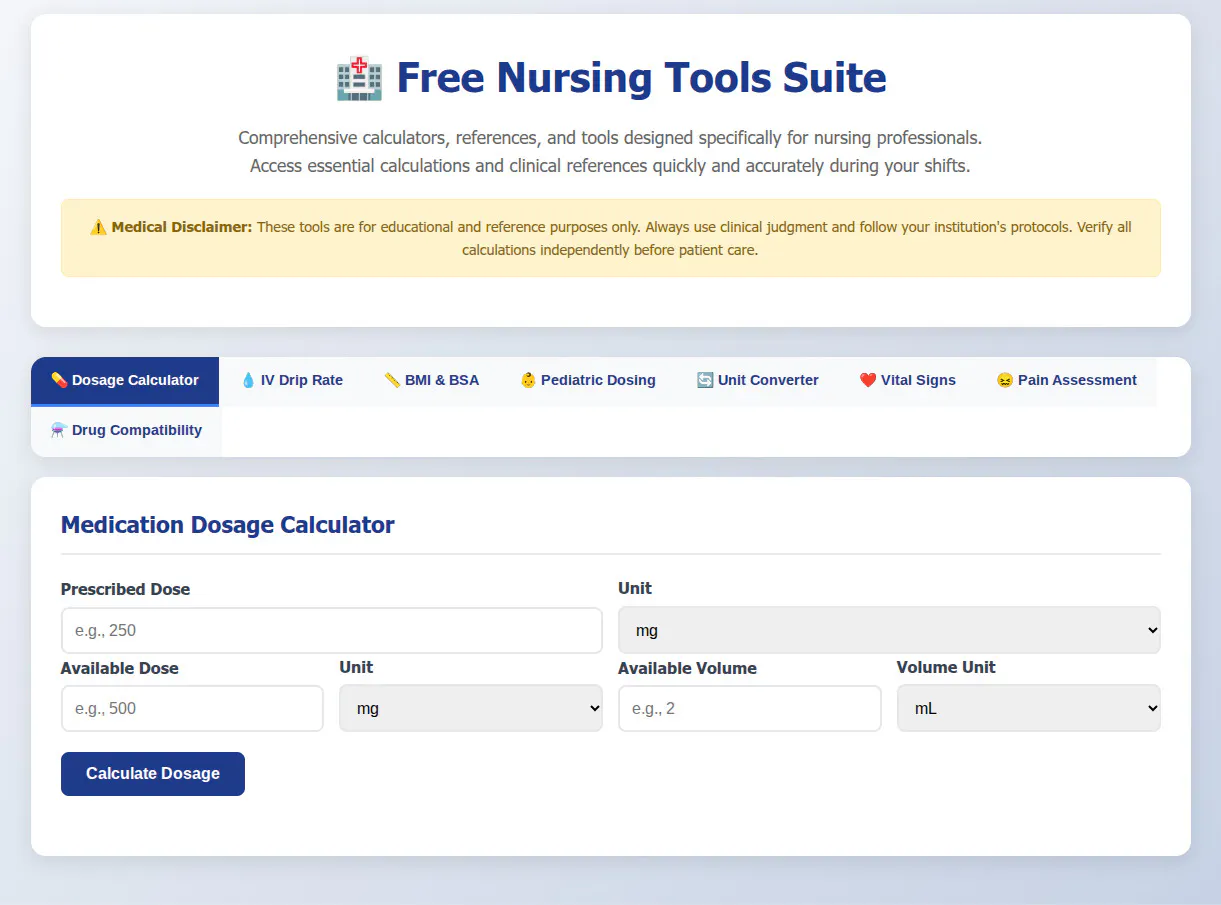Show the Vital Signs tab

pos(908,381)
